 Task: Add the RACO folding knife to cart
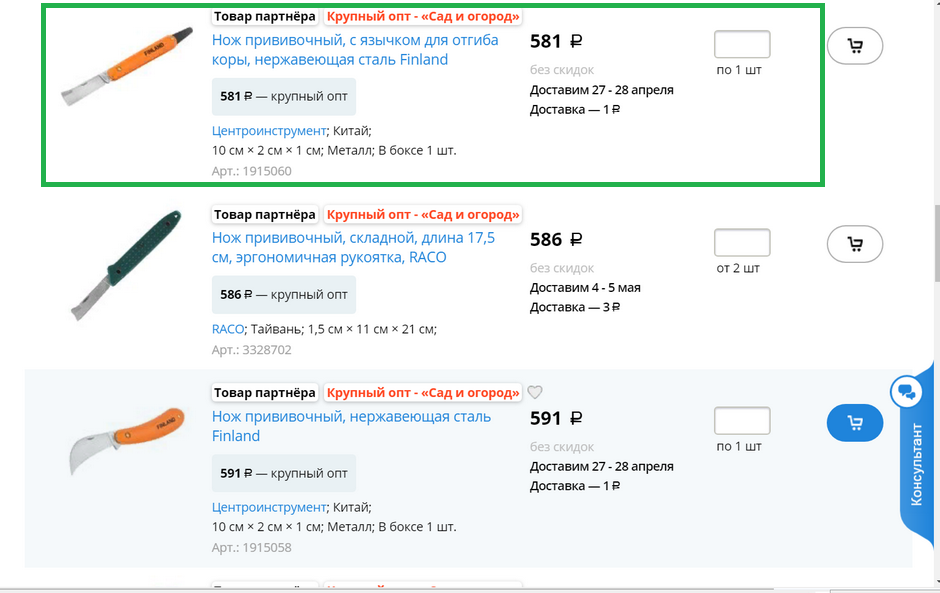click(855, 244)
